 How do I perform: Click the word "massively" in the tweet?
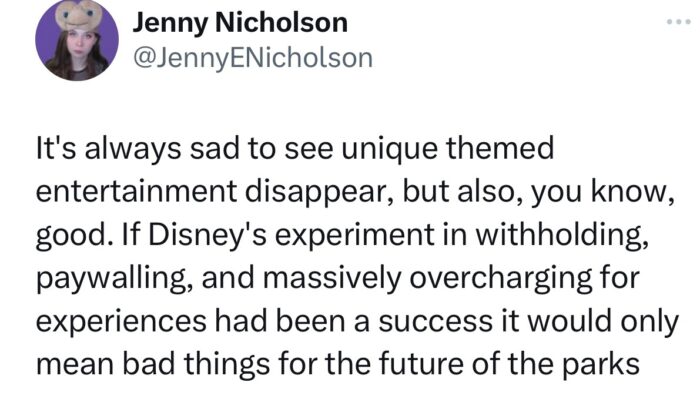point(333,279)
